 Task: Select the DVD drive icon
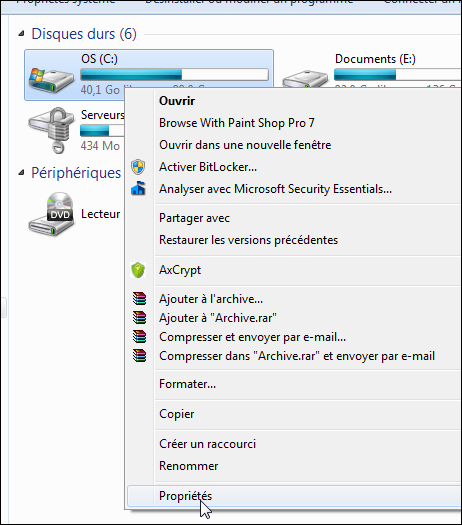pyautogui.click(x=51, y=214)
